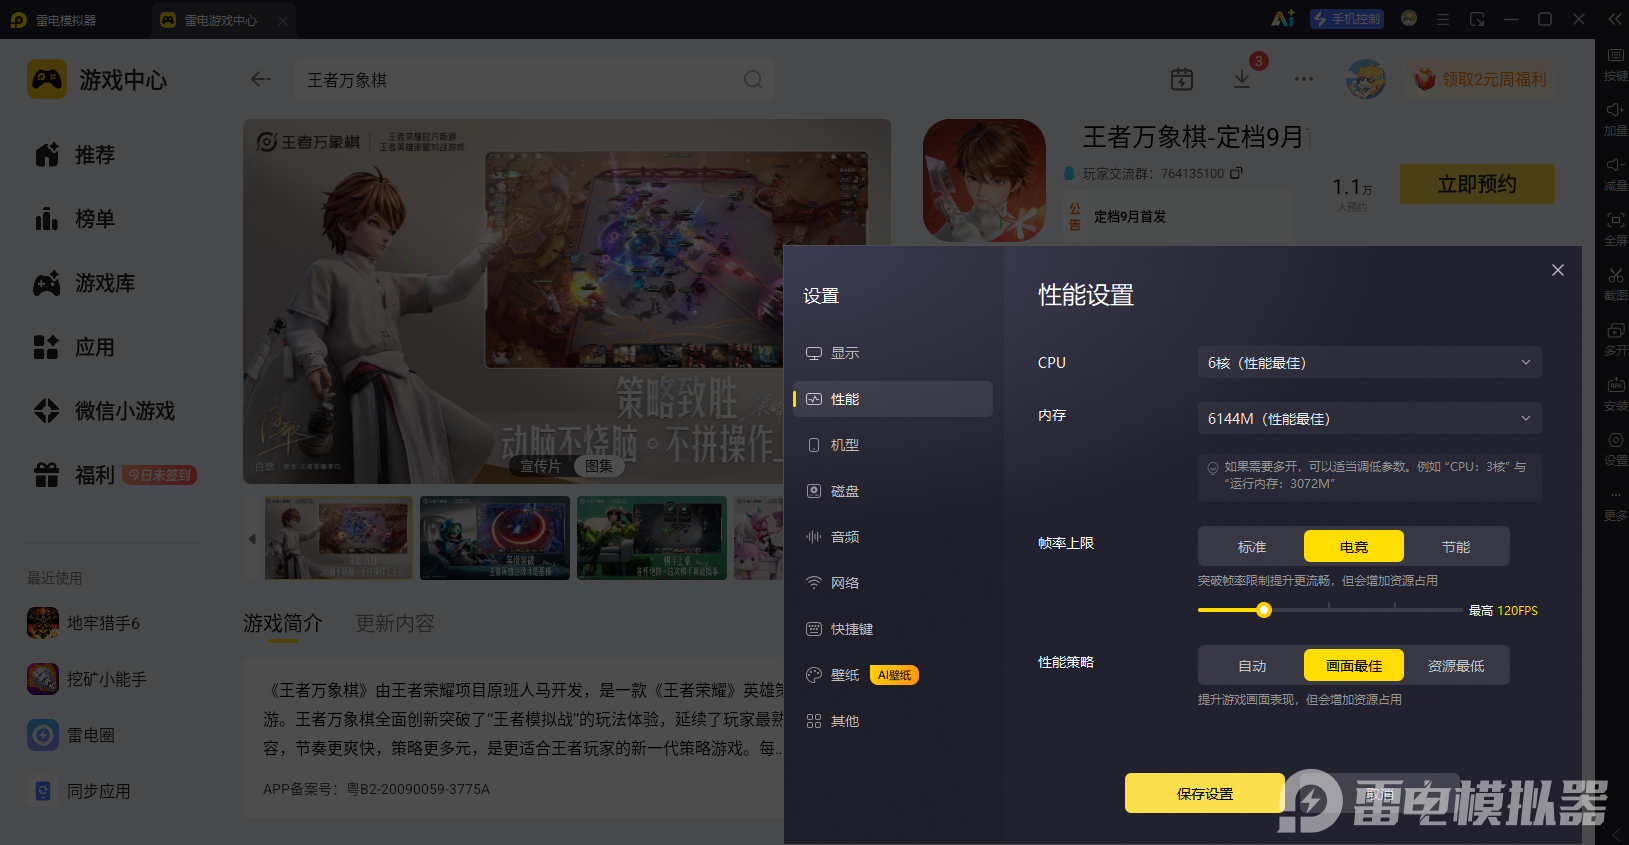This screenshot has height=845, width=1629.
Task: Switch to the 雷电模拟器 window tab
Action: [x=55, y=20]
